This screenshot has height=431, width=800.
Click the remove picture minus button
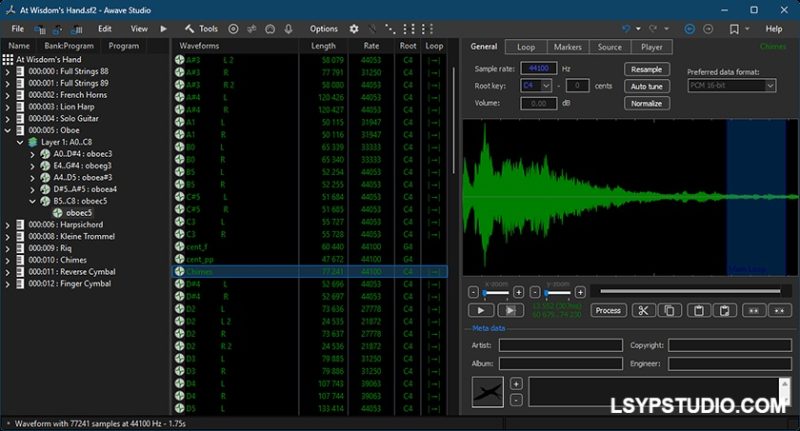(516, 400)
